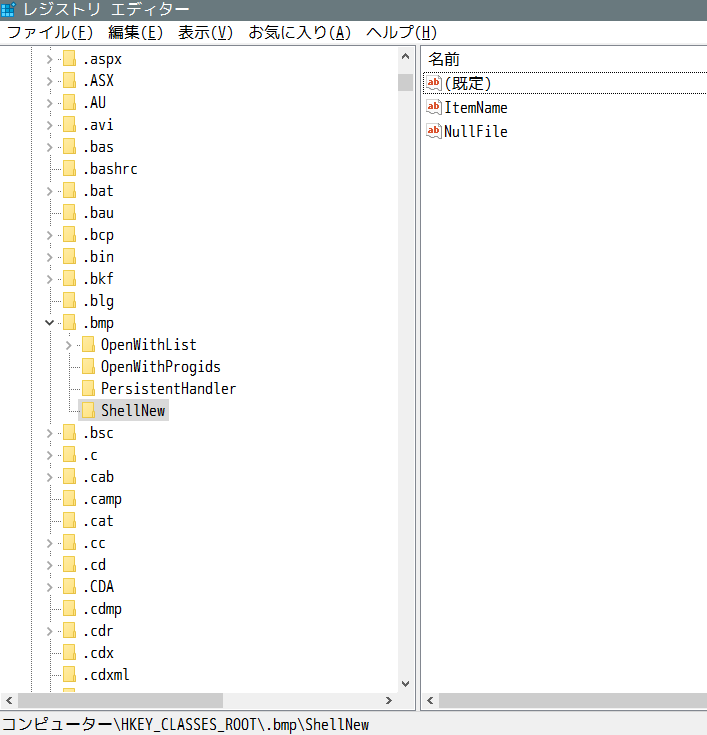Screen dimensions: 707x735
Task: Click the (既定) string value icon
Action: click(434, 83)
